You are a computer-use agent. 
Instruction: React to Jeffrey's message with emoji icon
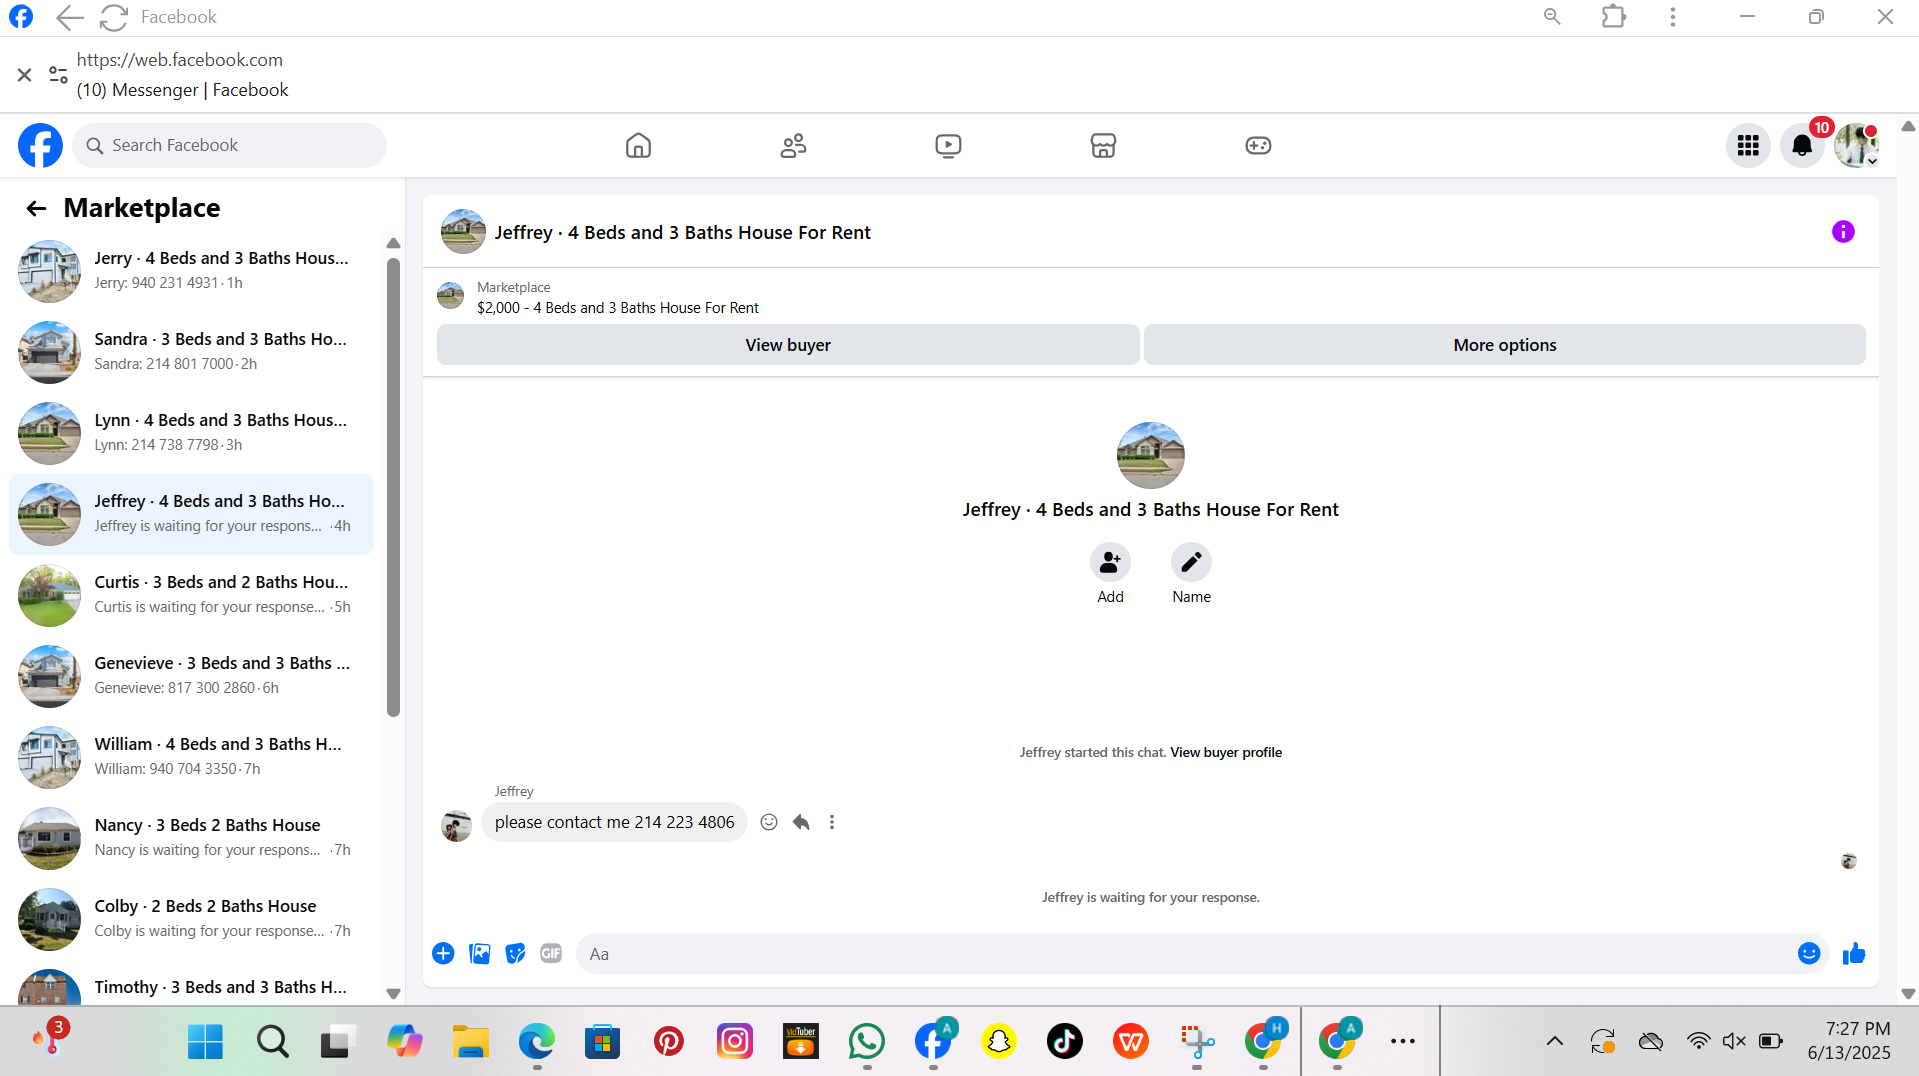769,822
